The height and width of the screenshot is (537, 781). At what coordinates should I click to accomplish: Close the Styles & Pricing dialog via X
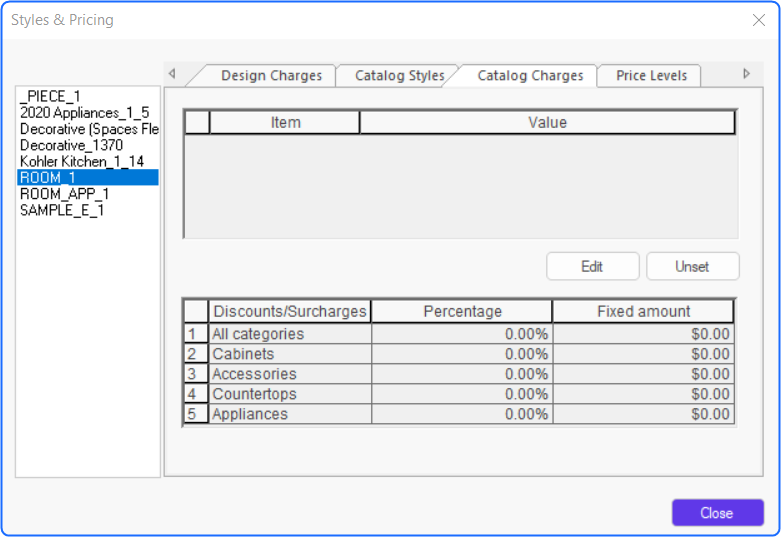(x=759, y=20)
